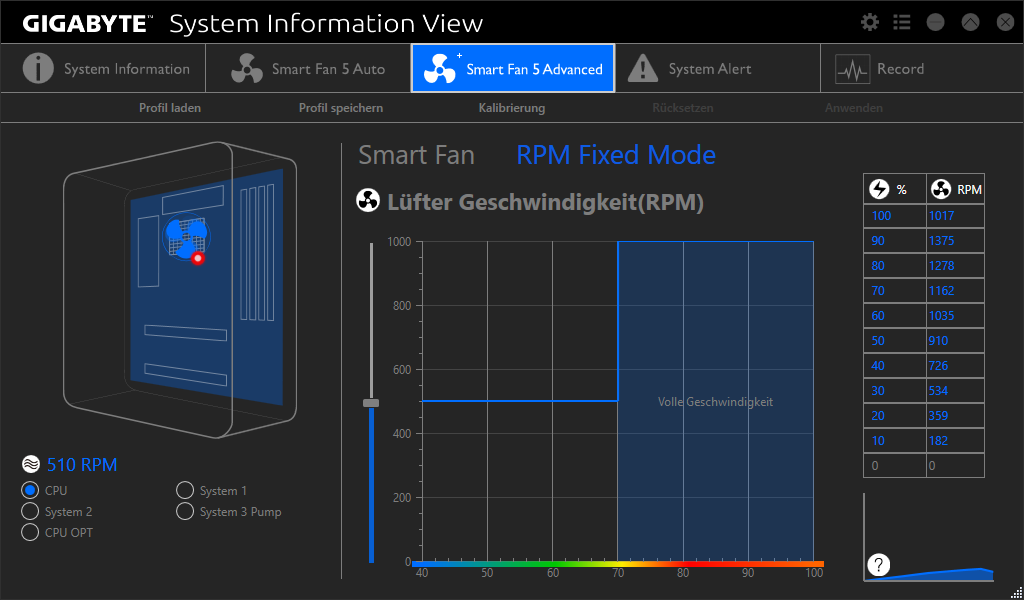This screenshot has height=600, width=1024.
Task: Select the System 1 fan radio button
Action: 185,490
